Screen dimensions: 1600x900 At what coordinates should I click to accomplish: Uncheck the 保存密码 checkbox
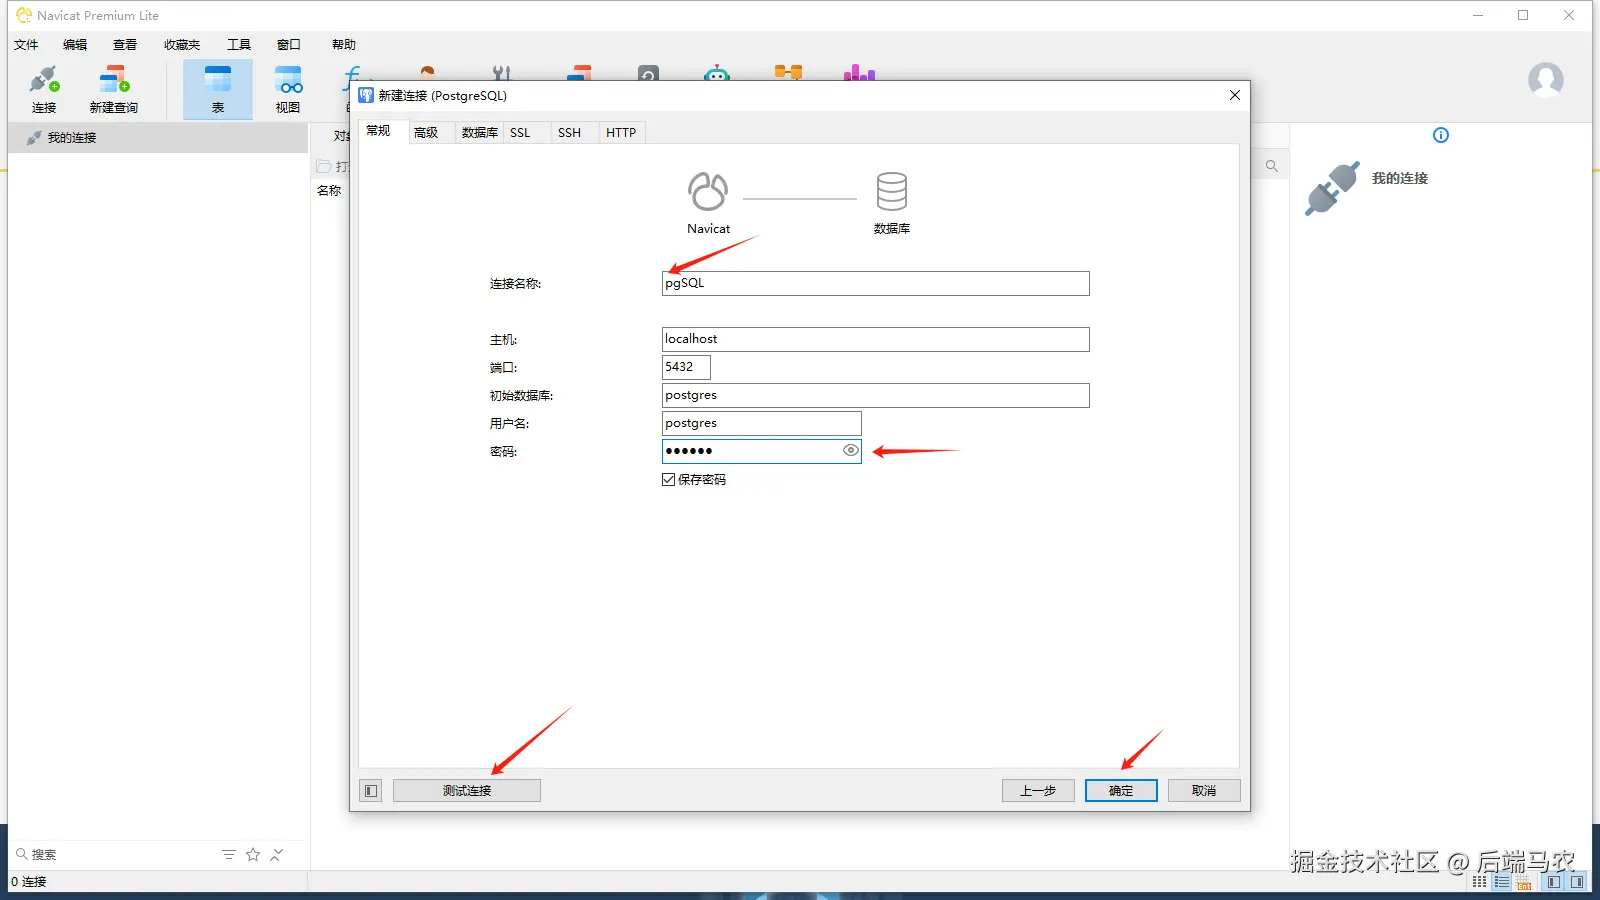(669, 480)
